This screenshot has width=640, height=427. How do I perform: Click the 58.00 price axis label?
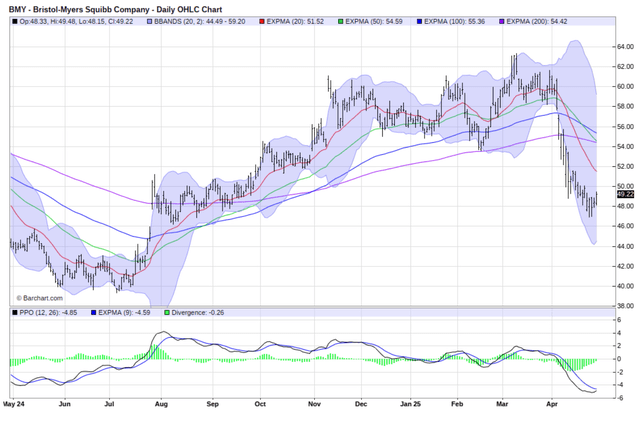(x=625, y=107)
